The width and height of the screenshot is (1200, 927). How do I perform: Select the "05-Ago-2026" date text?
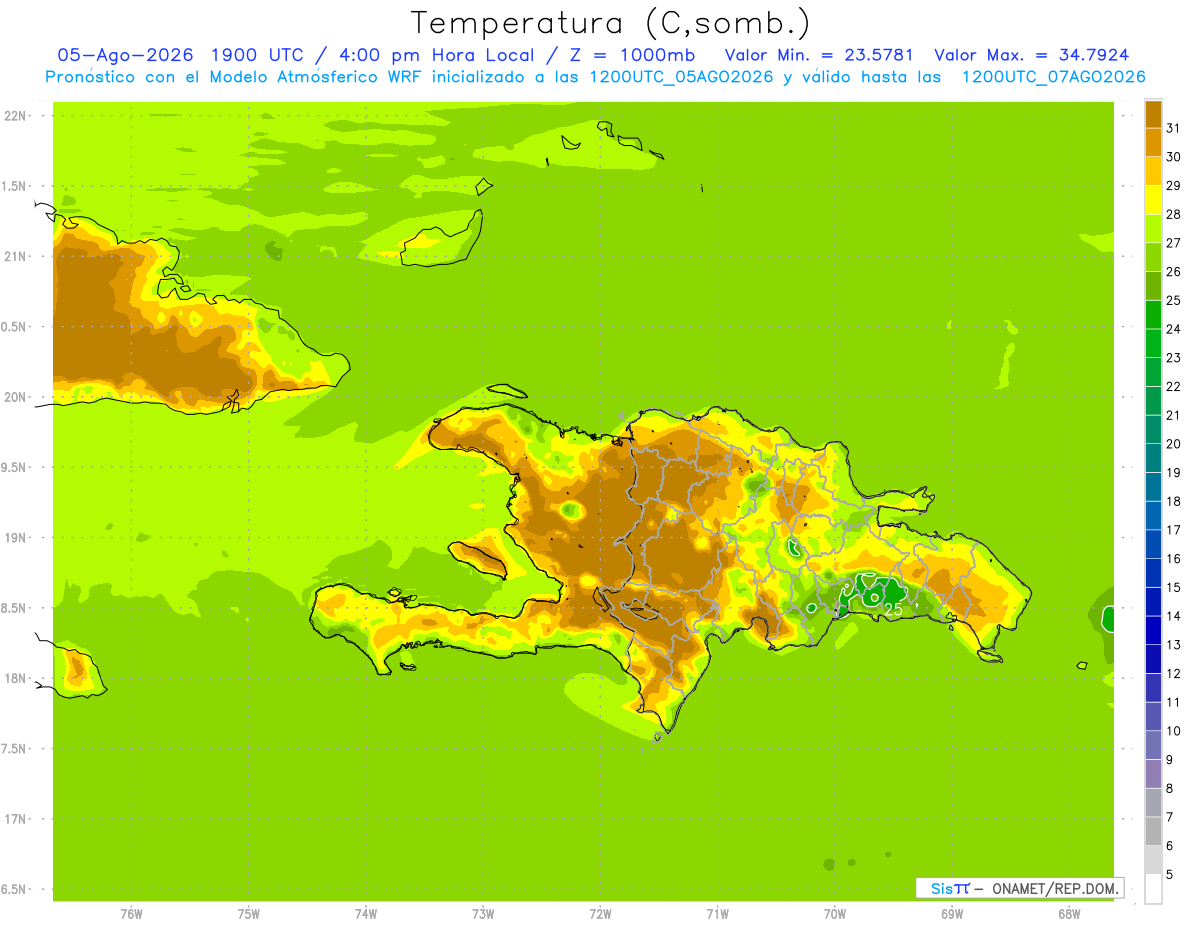[x=123, y=55]
